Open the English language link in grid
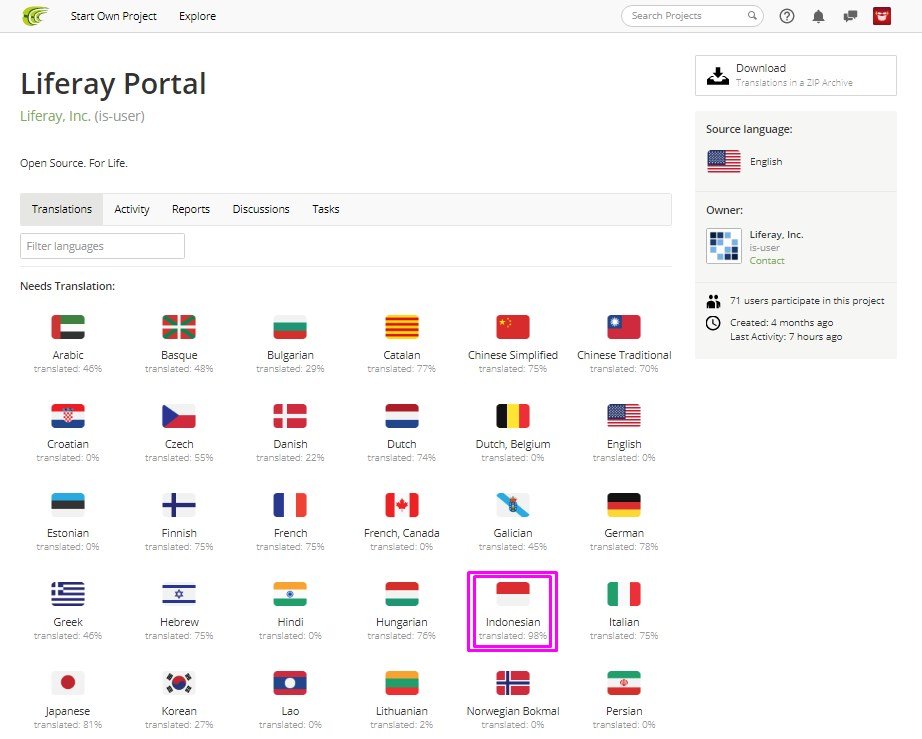 point(624,444)
